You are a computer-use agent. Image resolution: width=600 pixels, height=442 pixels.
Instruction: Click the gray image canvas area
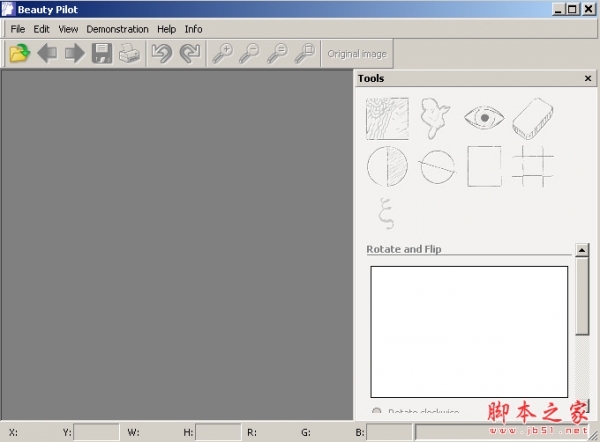point(177,245)
